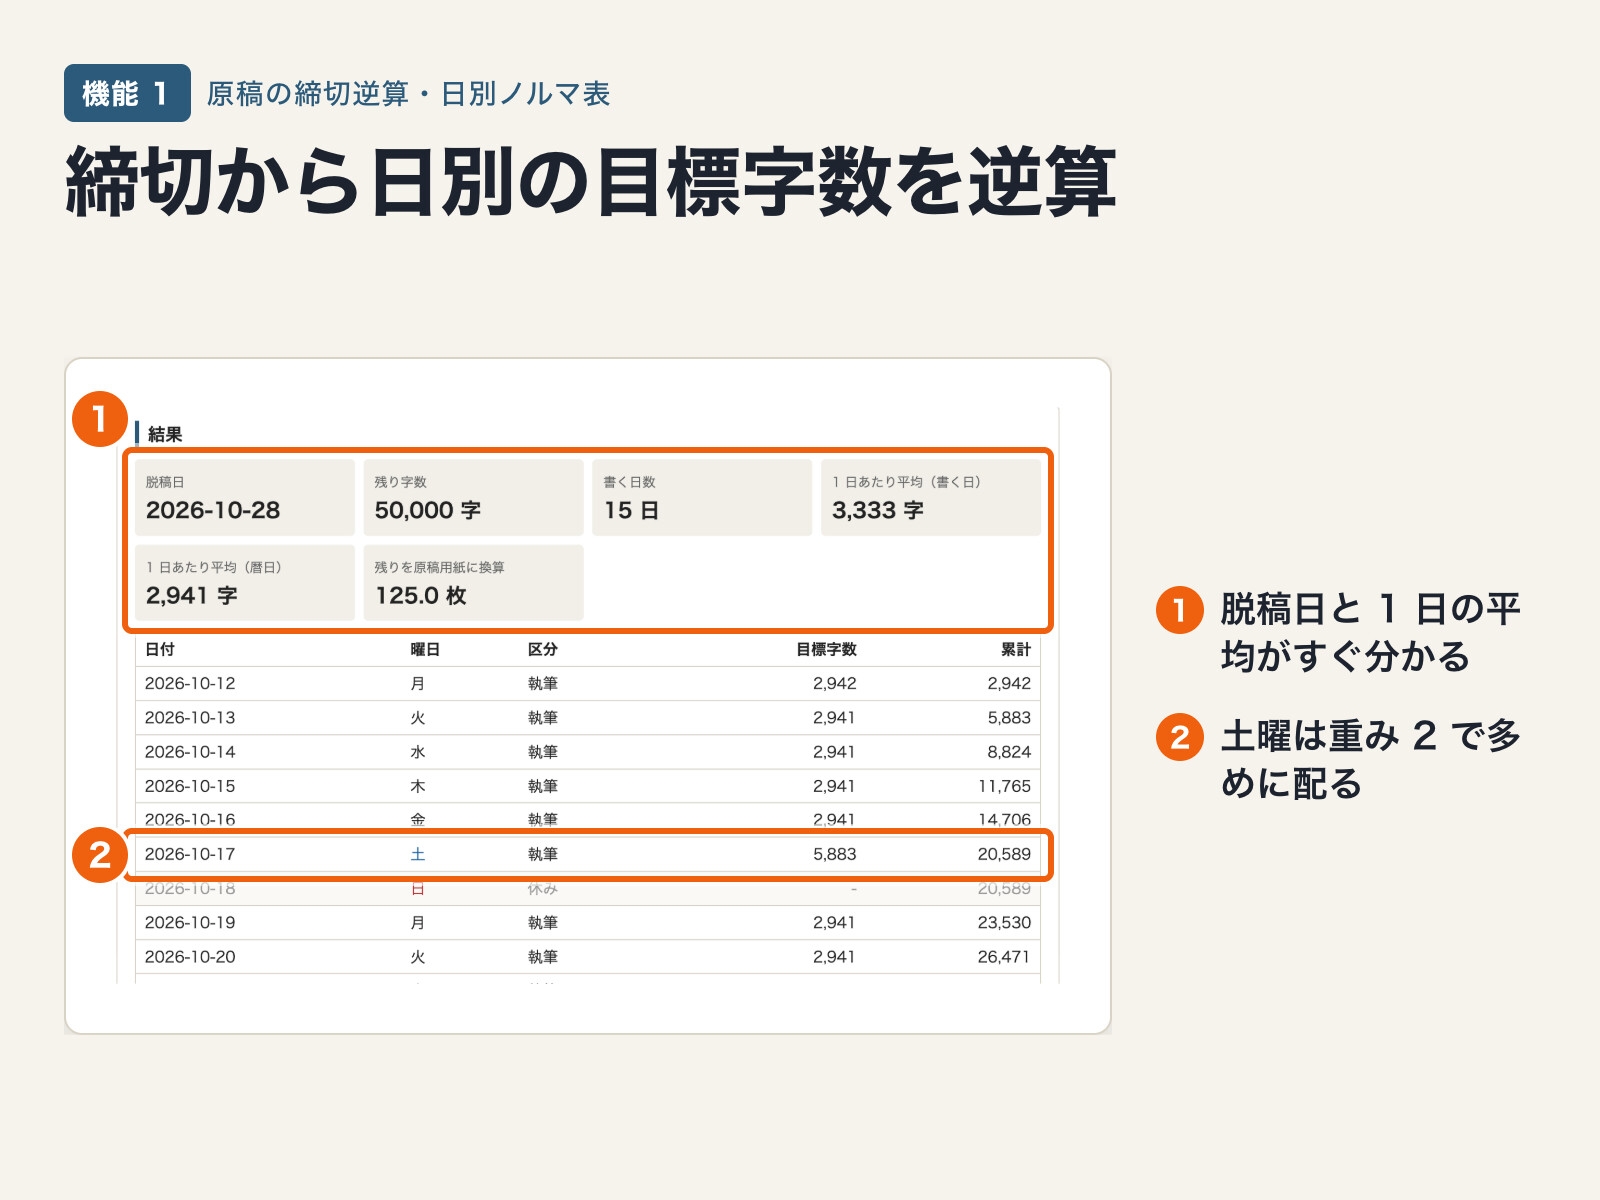Click the 2,941 字 calendar-day average card
This screenshot has height=1200, width=1600.
[245, 583]
